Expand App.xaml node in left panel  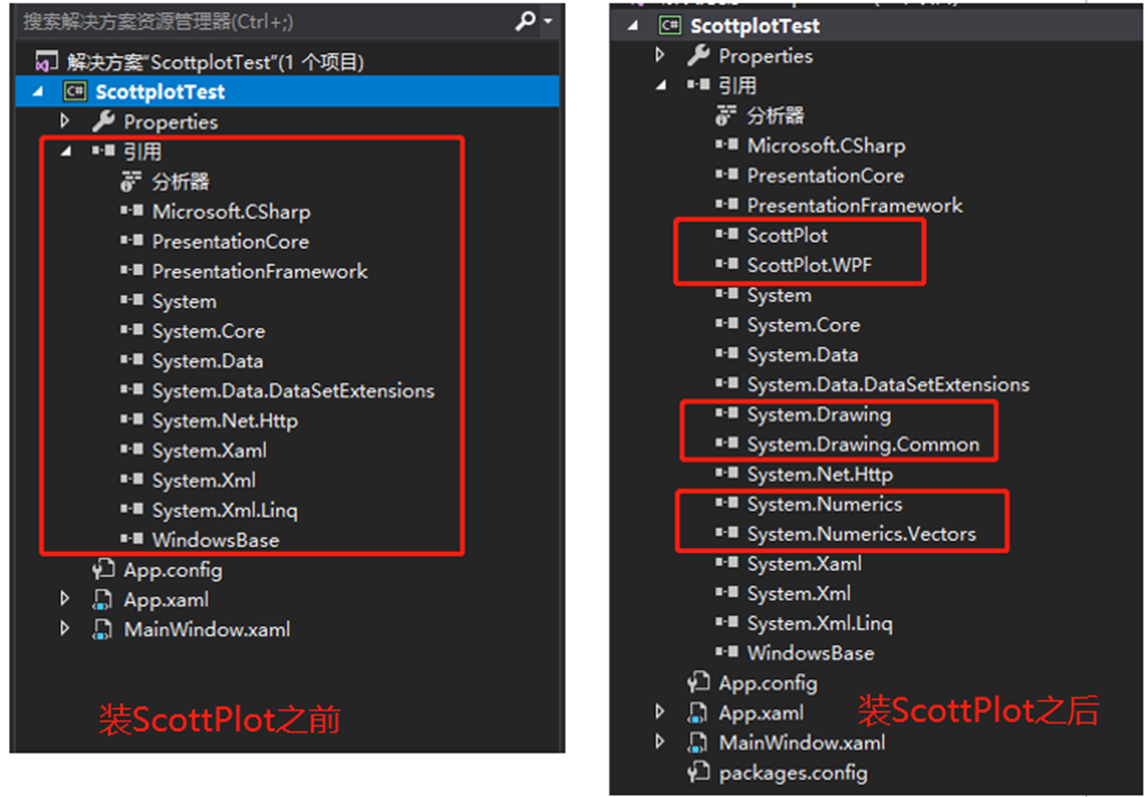(x=65, y=599)
